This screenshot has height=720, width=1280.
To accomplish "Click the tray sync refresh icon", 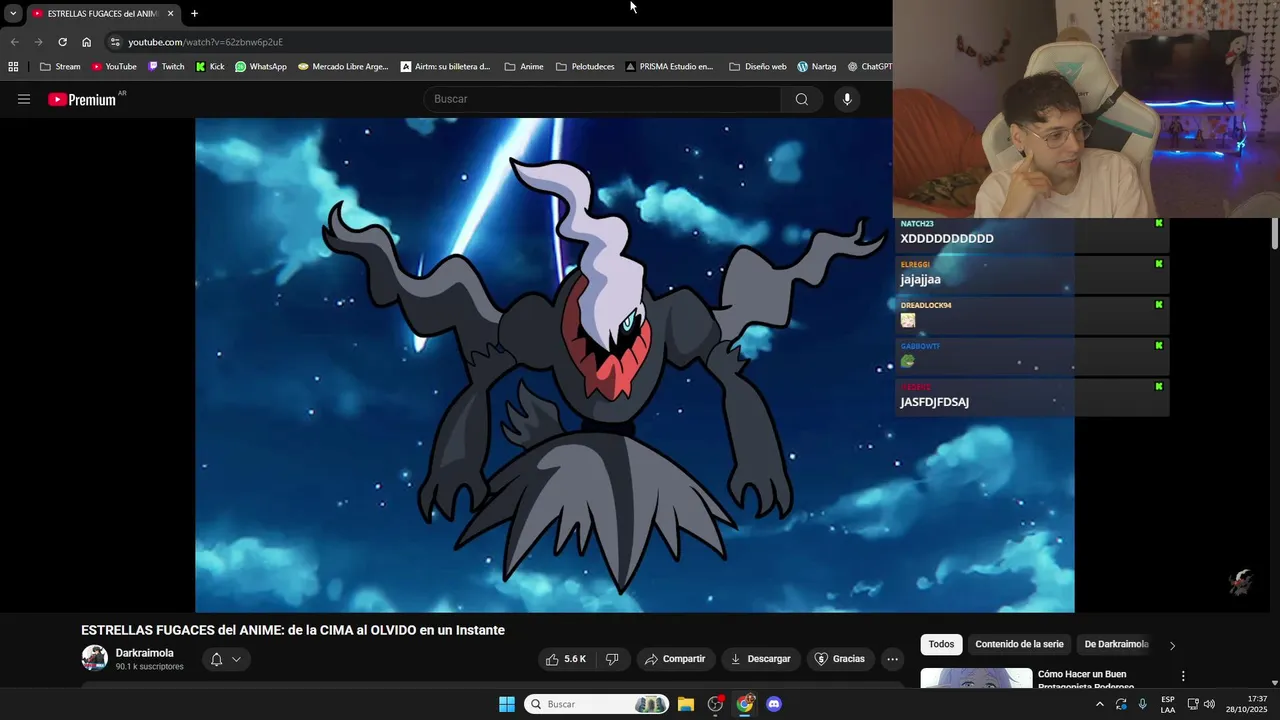I will click(x=1121, y=704).
